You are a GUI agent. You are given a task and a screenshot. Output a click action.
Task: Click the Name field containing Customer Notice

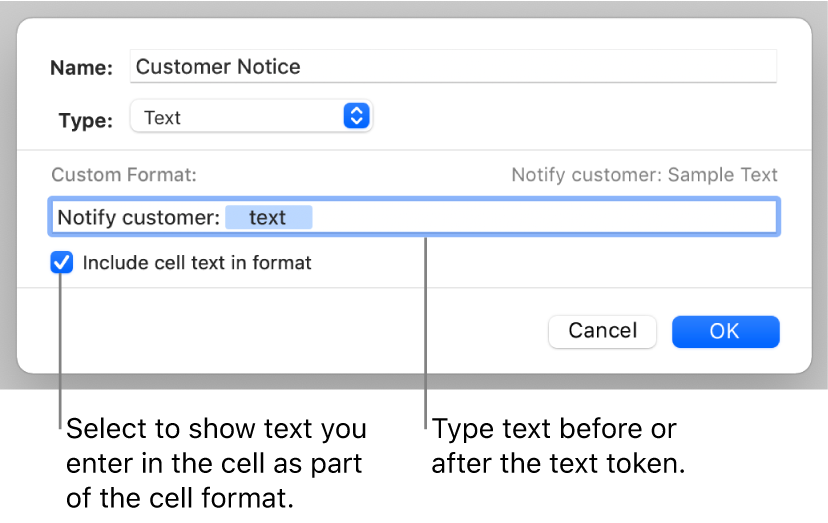click(453, 67)
